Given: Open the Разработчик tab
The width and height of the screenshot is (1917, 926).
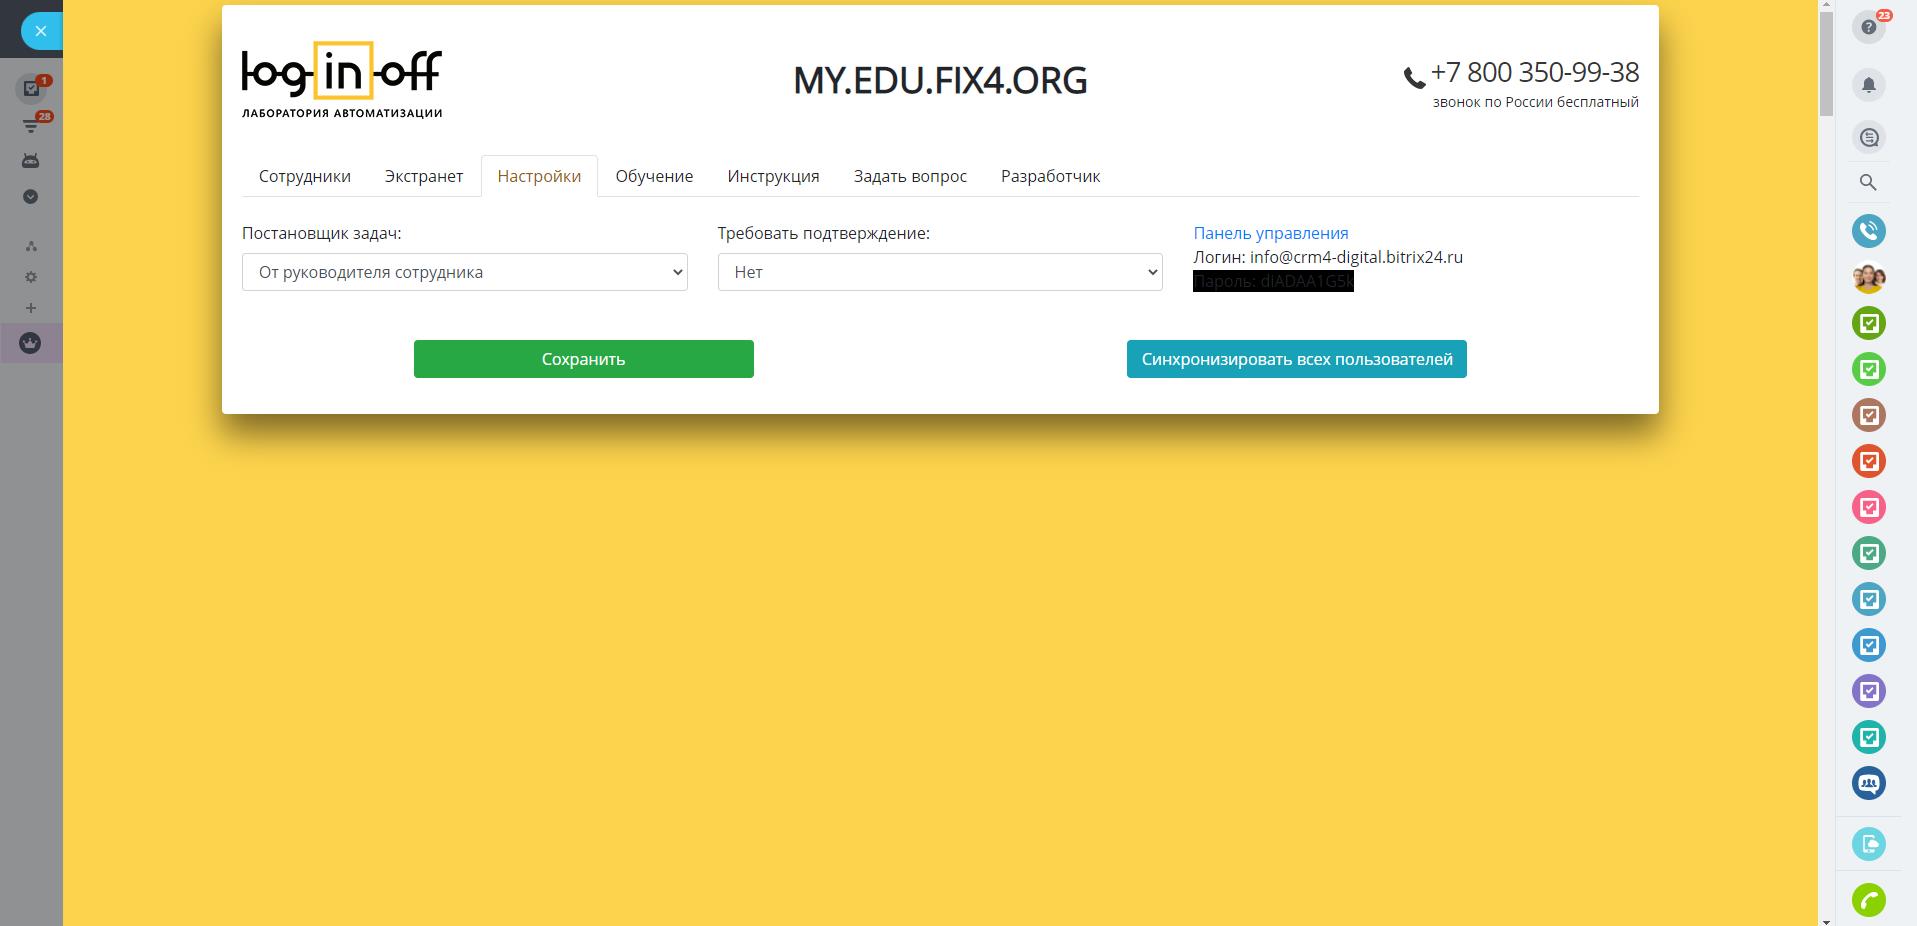Looking at the screenshot, I should 1050,176.
